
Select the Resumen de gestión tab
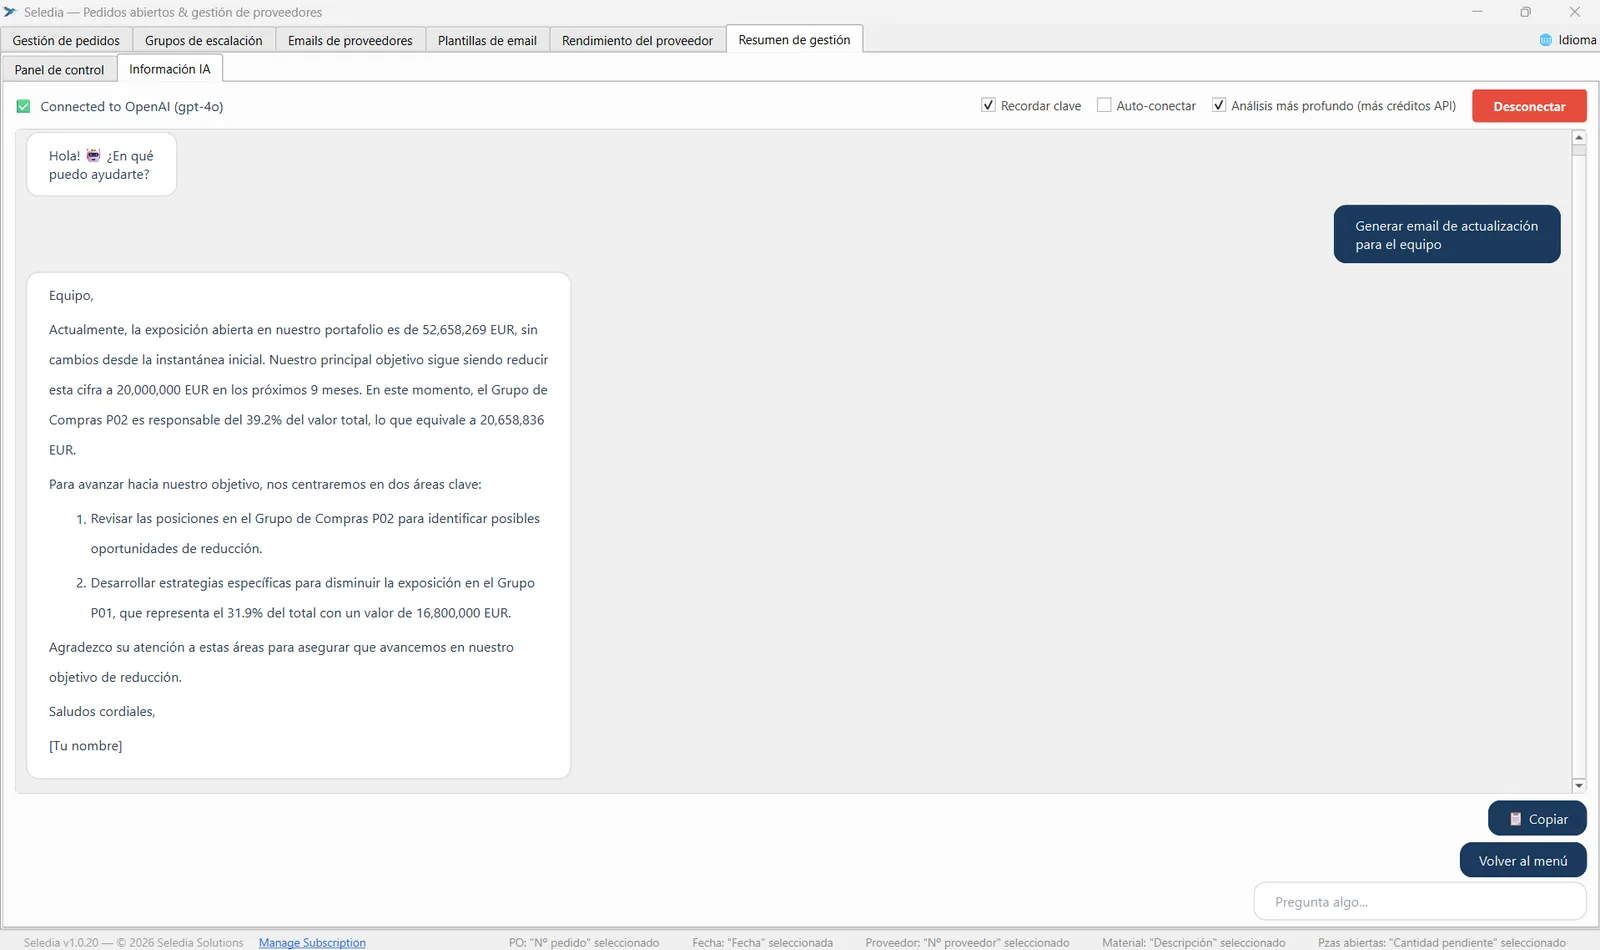794,40
